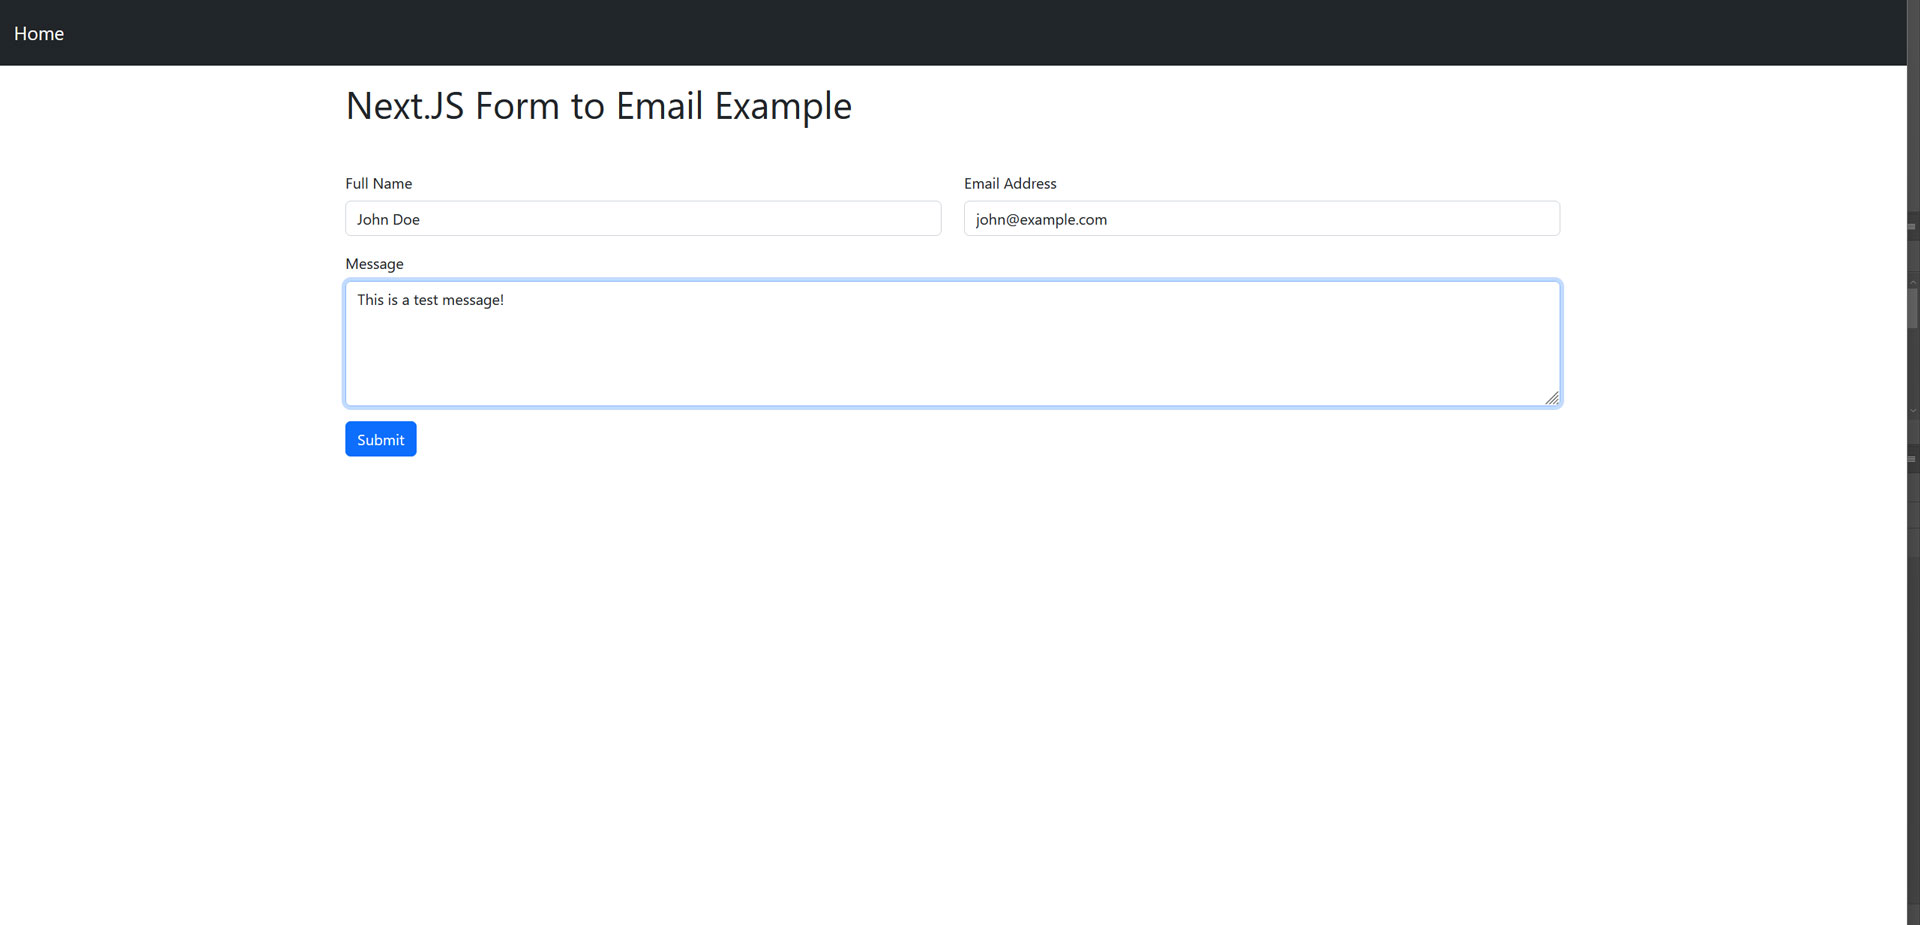Select the Email Address input field
The width and height of the screenshot is (1920, 925).
[x=1261, y=218]
